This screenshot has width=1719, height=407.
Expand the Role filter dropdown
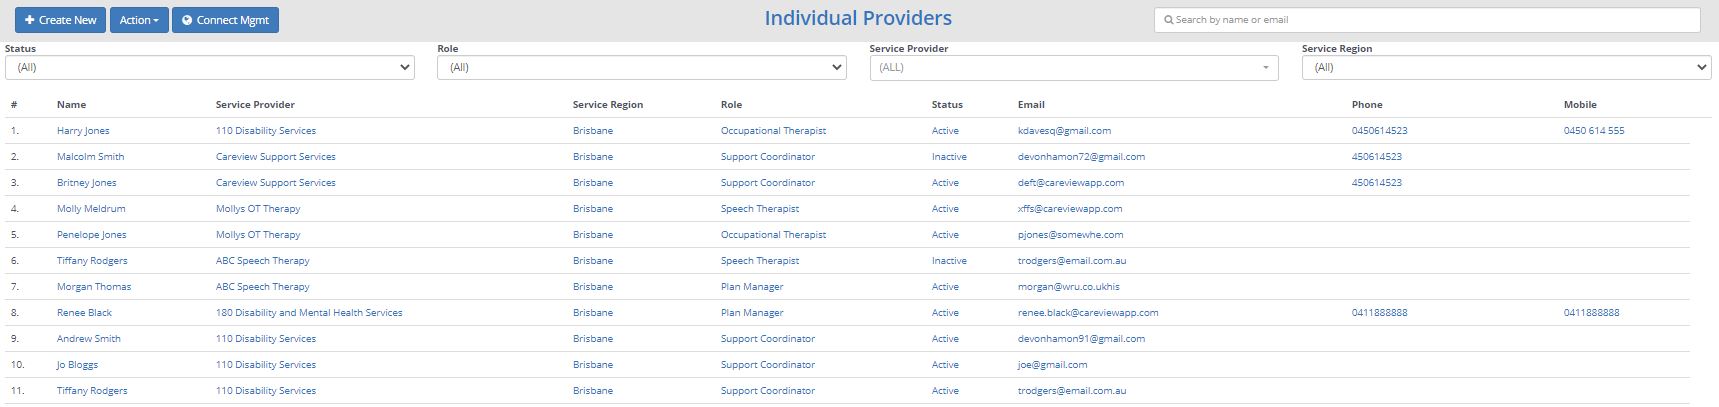[x=642, y=68]
